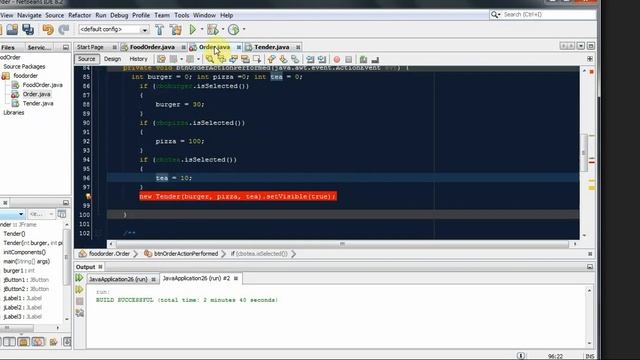The height and width of the screenshot is (360, 640).
Task: Click the Next Bookmark down-arrow icon
Action: [x=283, y=59]
